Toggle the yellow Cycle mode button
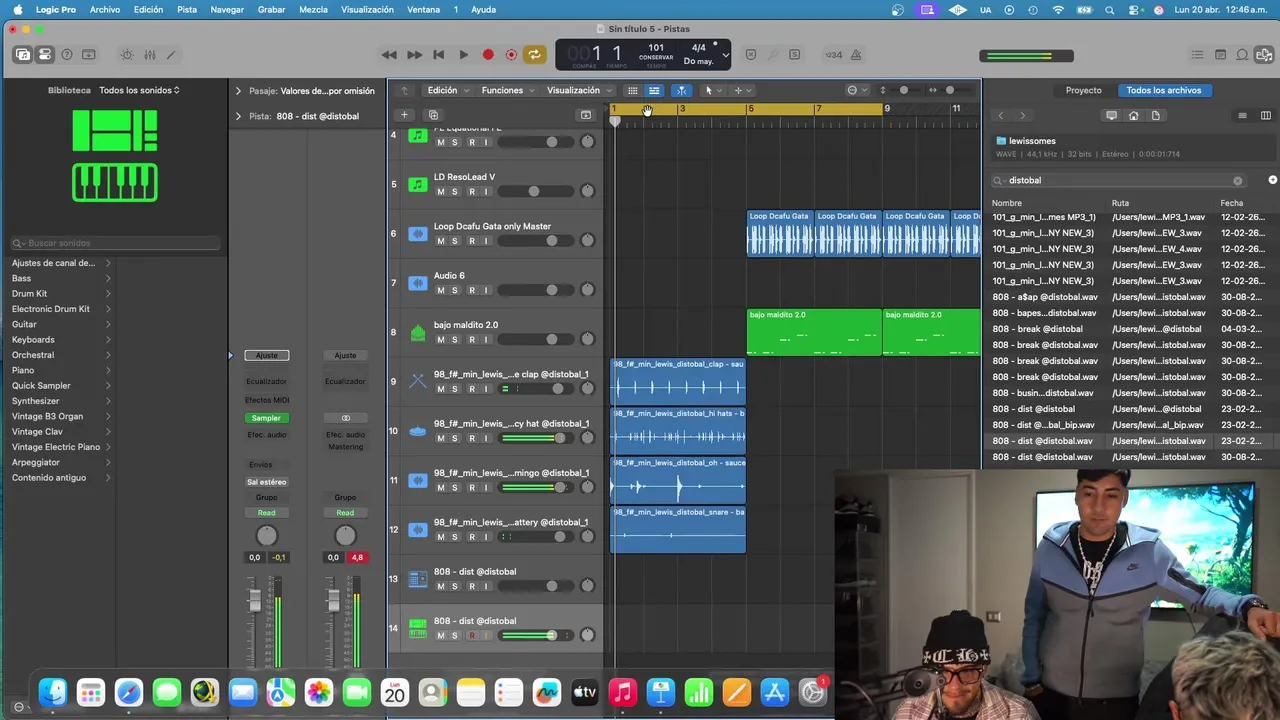 point(535,55)
